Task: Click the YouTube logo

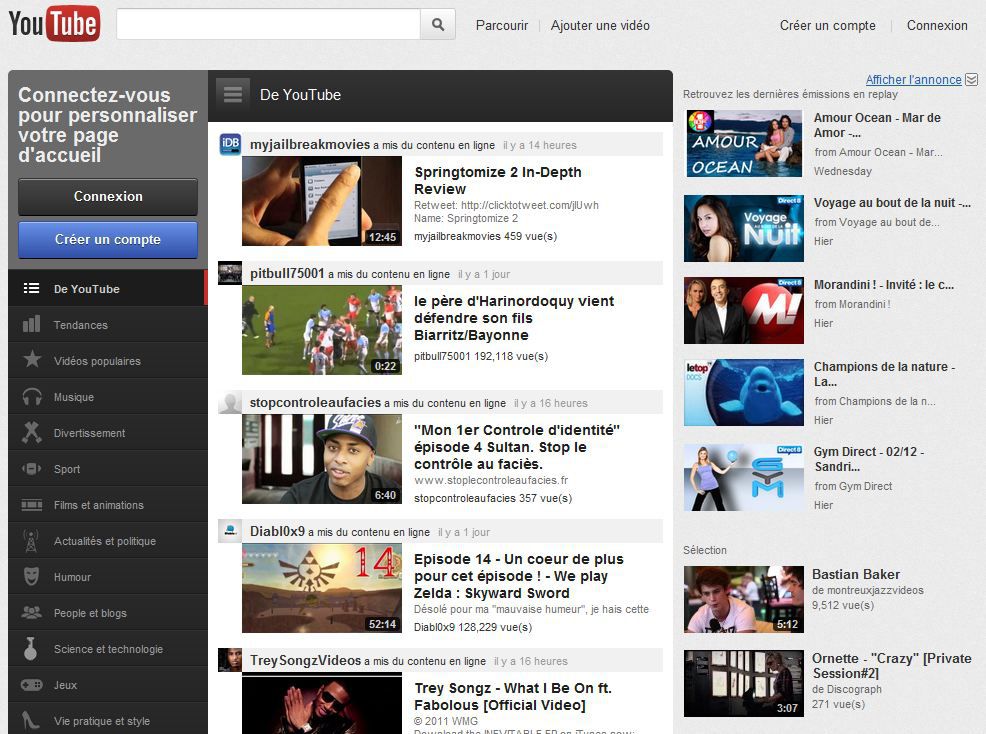Action: (x=54, y=24)
